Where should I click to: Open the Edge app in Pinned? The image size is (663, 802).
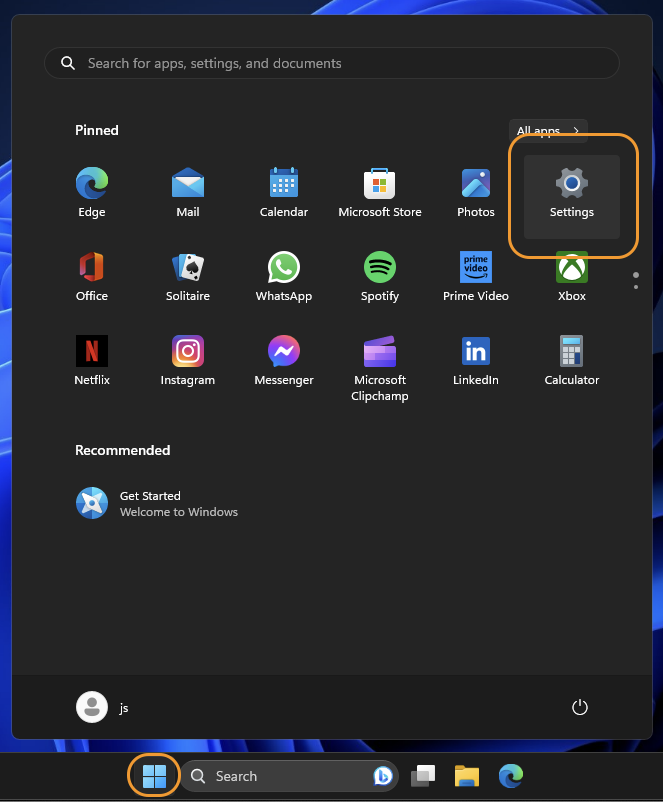coord(92,192)
